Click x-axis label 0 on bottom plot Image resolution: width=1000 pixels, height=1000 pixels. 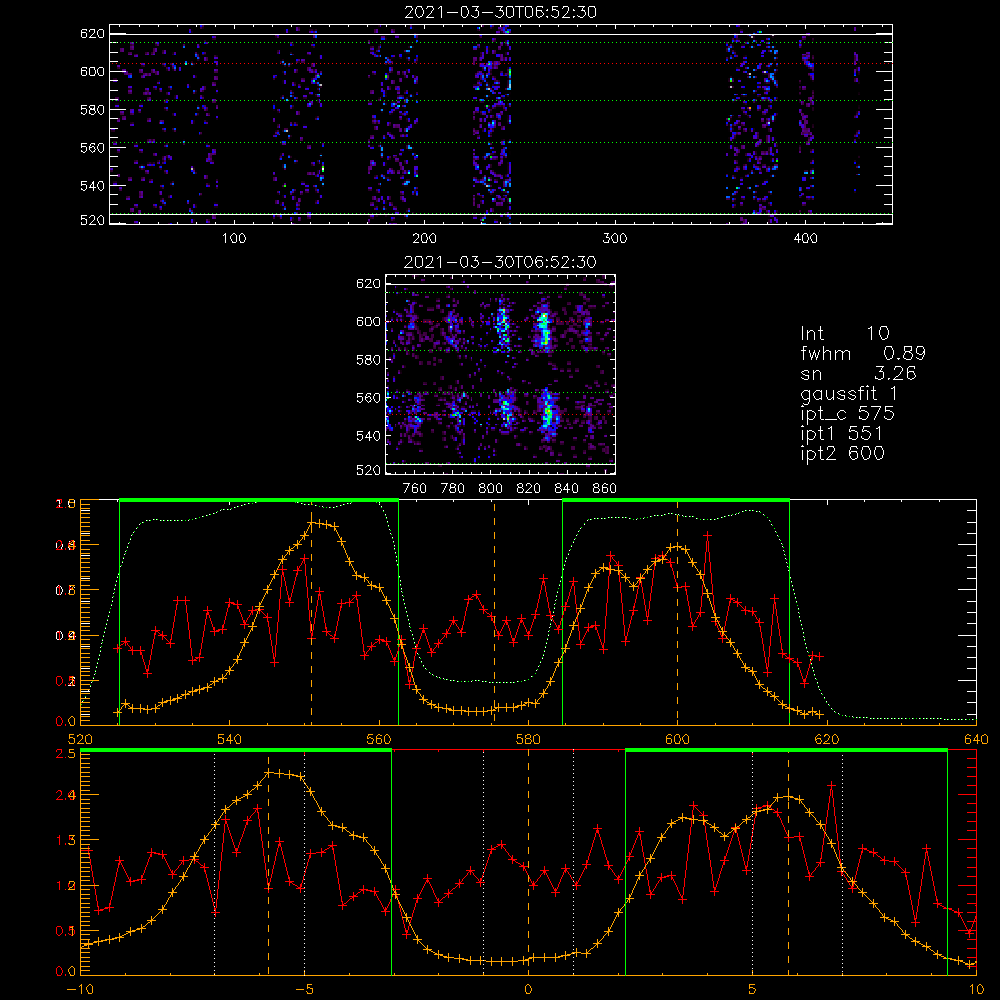[x=528, y=990]
